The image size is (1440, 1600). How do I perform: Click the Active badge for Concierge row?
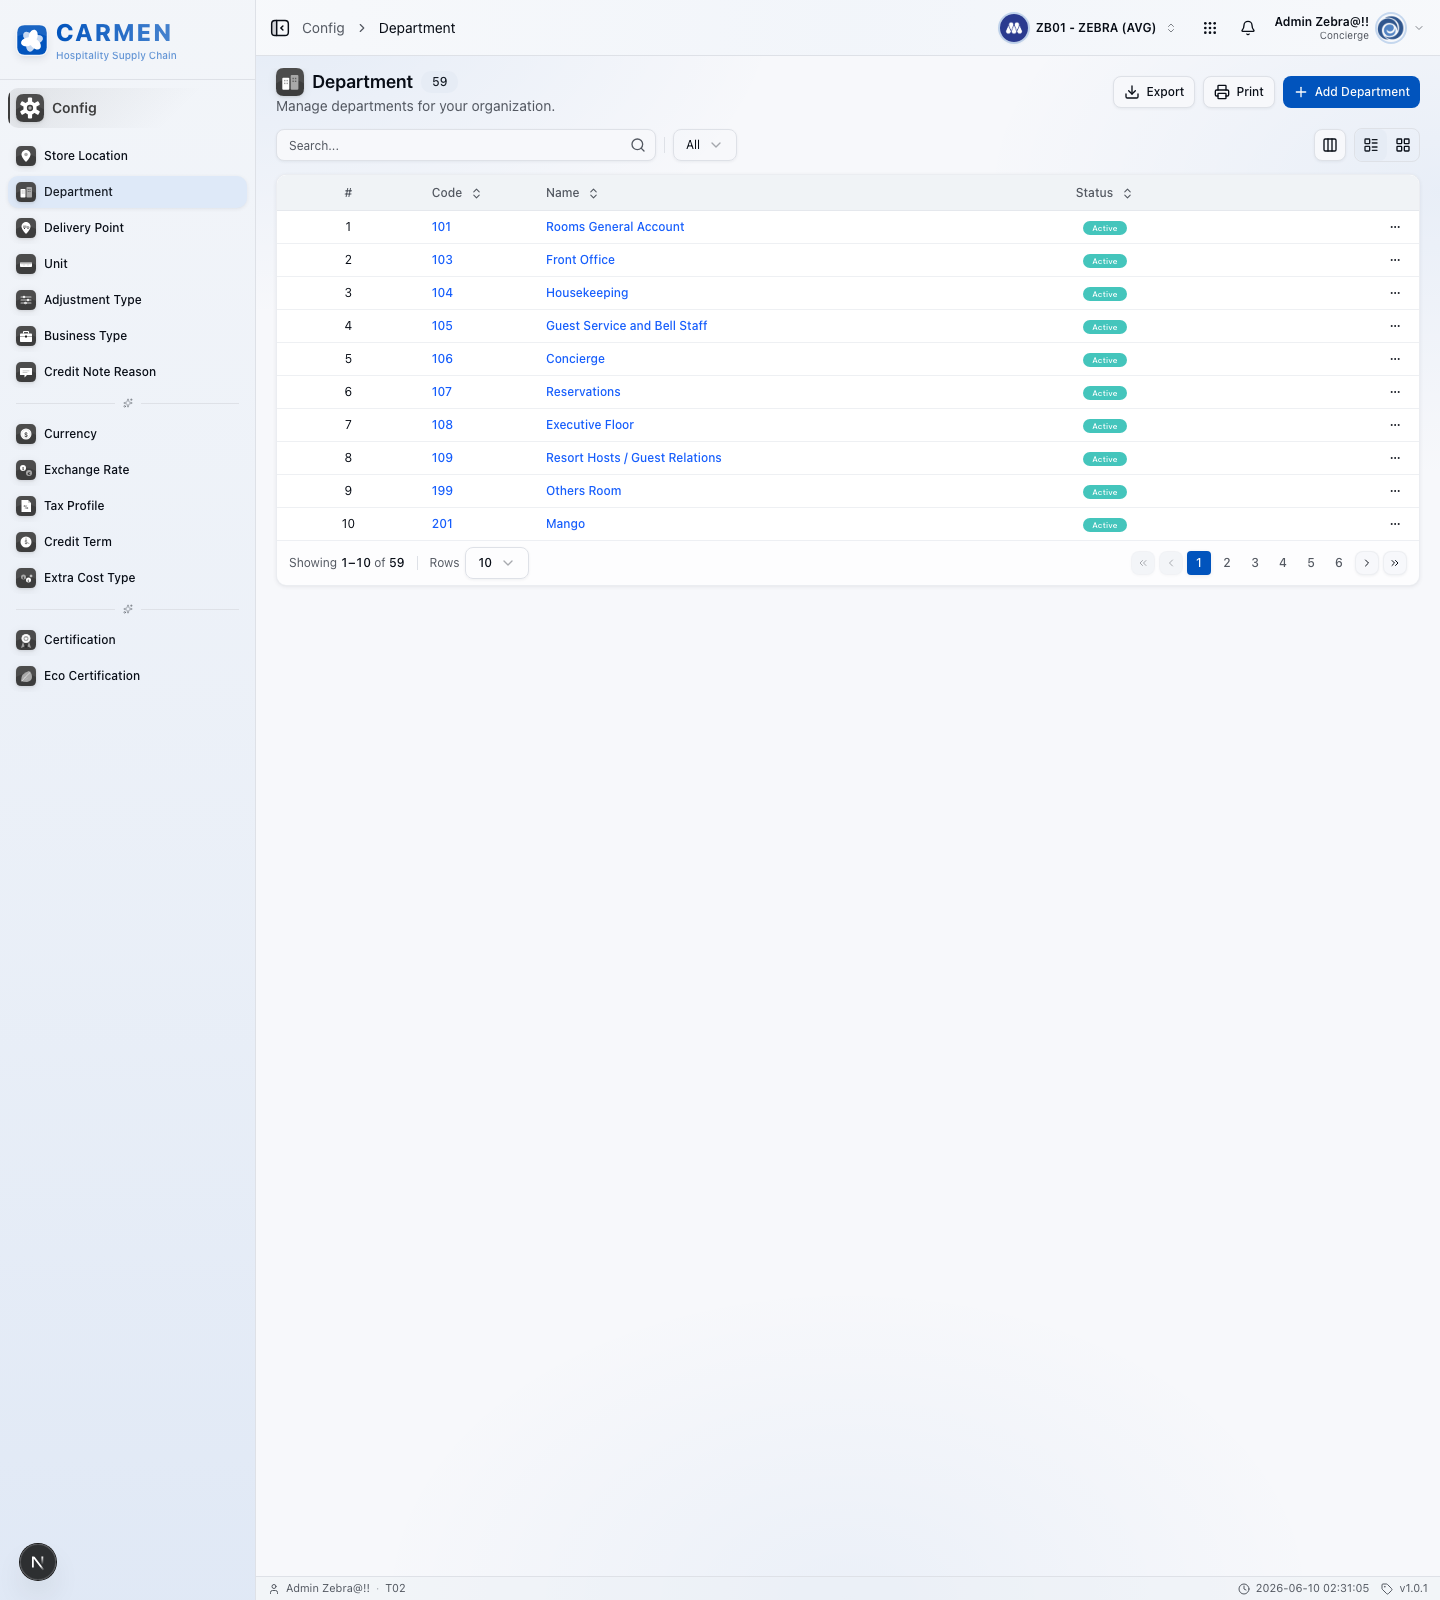coord(1105,360)
